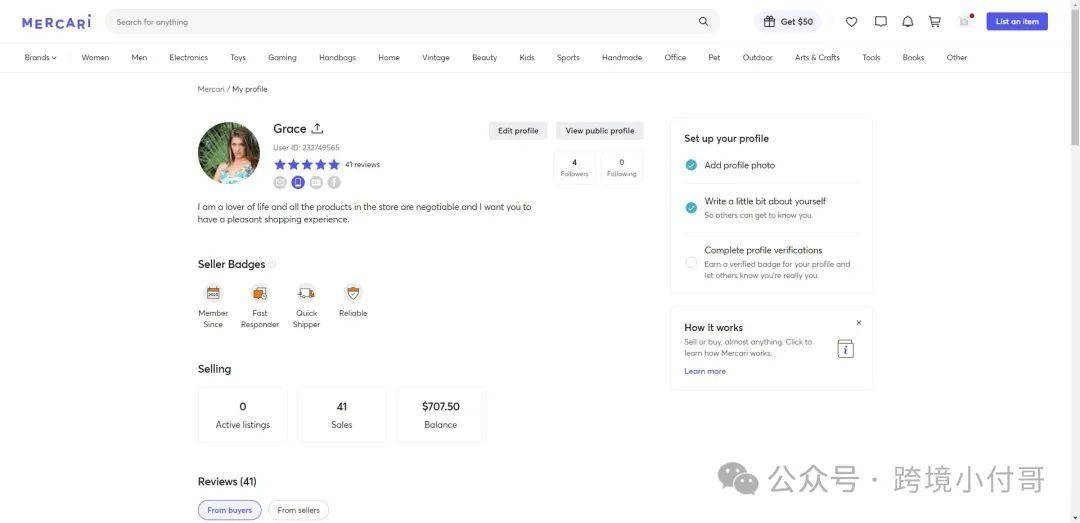Close the How it works card
Viewport: 1080px width, 523px height.
click(x=858, y=322)
